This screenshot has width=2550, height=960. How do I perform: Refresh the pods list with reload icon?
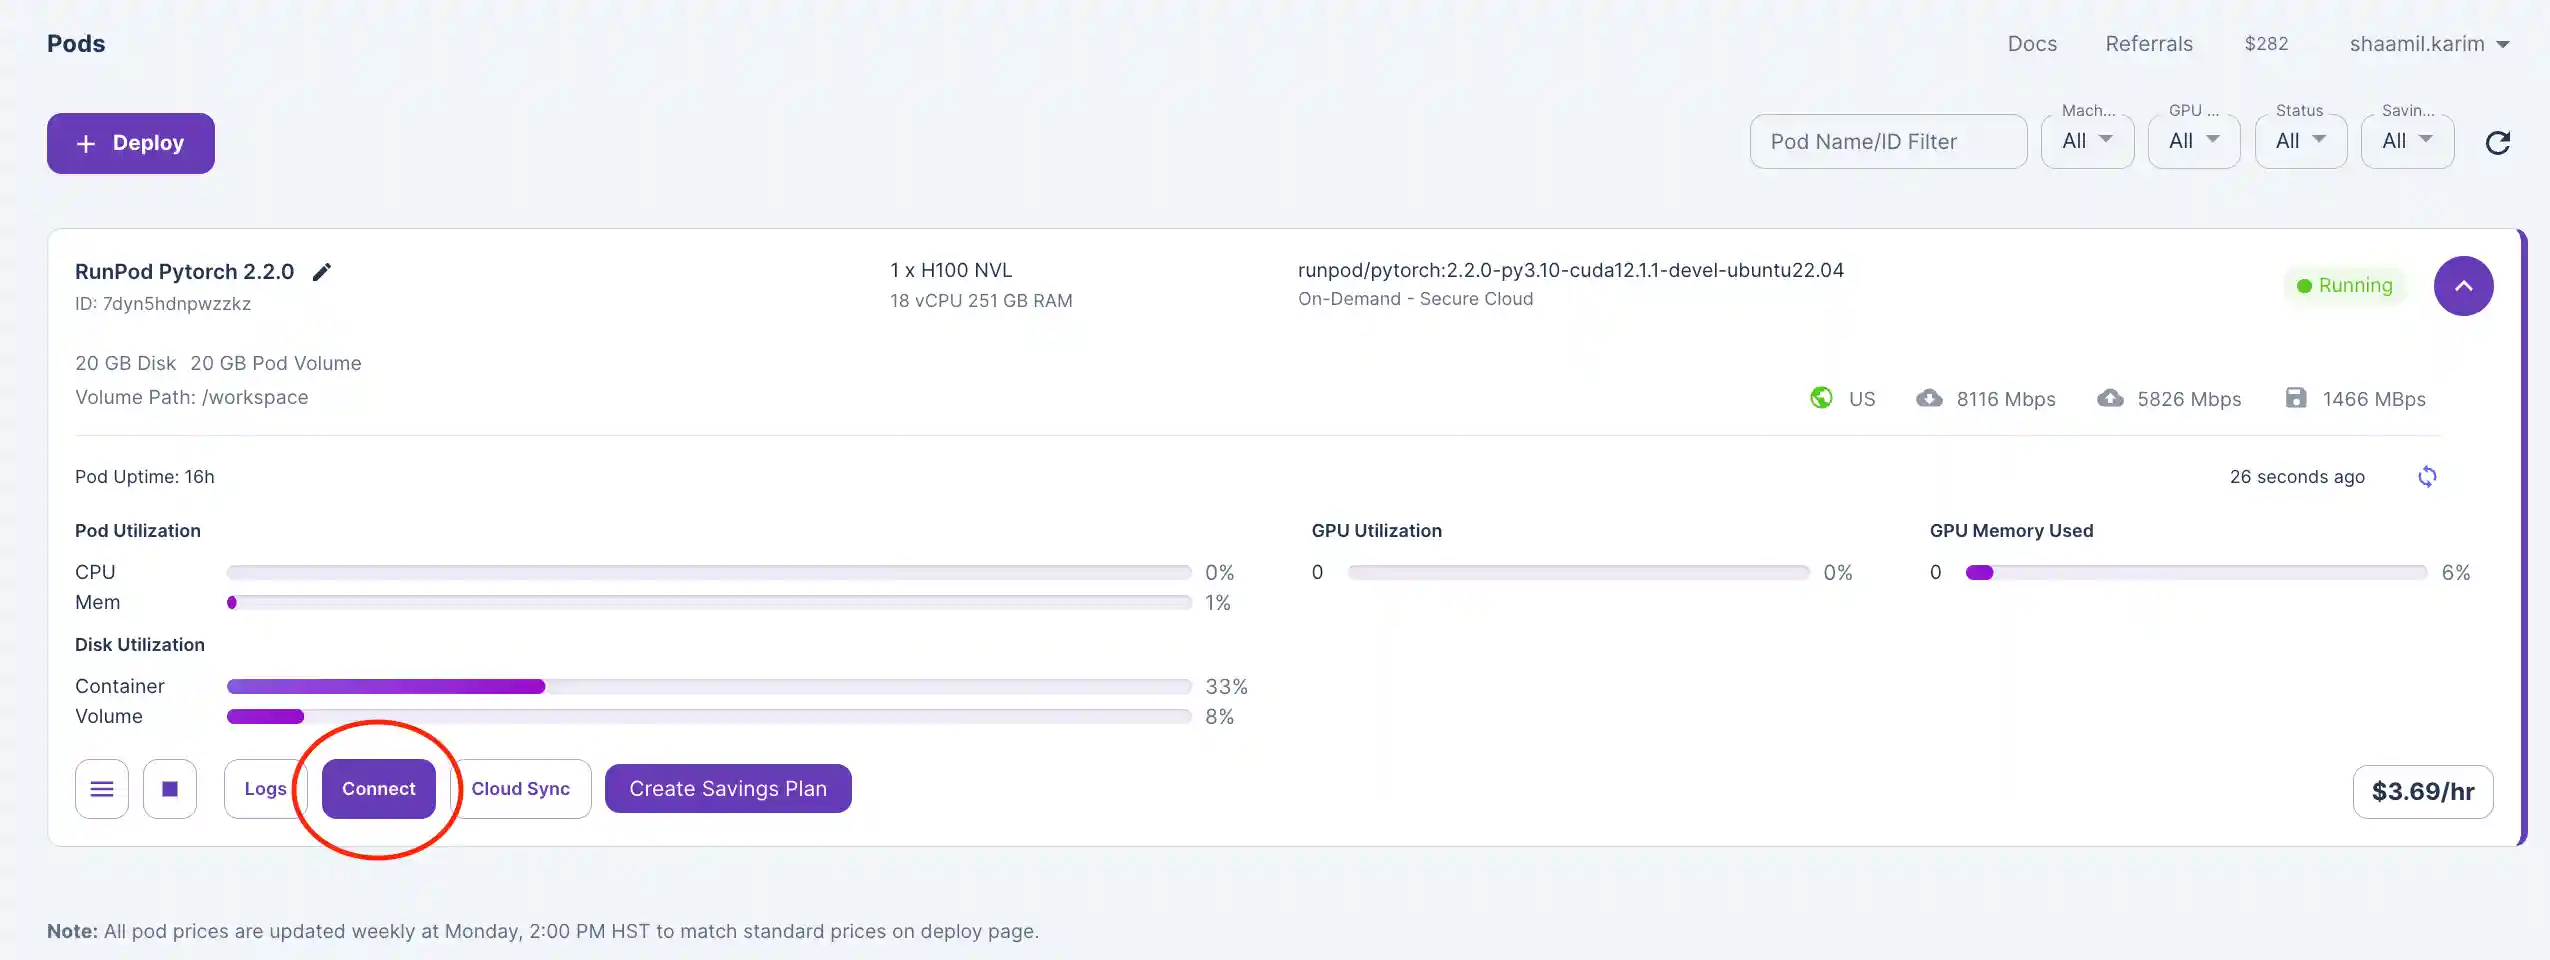[2497, 143]
